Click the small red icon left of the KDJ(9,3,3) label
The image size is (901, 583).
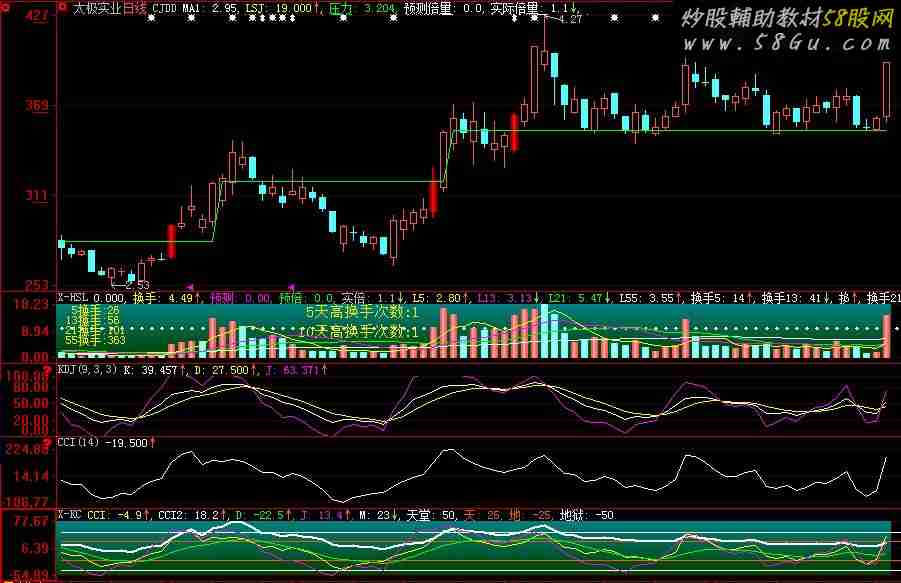48,370
